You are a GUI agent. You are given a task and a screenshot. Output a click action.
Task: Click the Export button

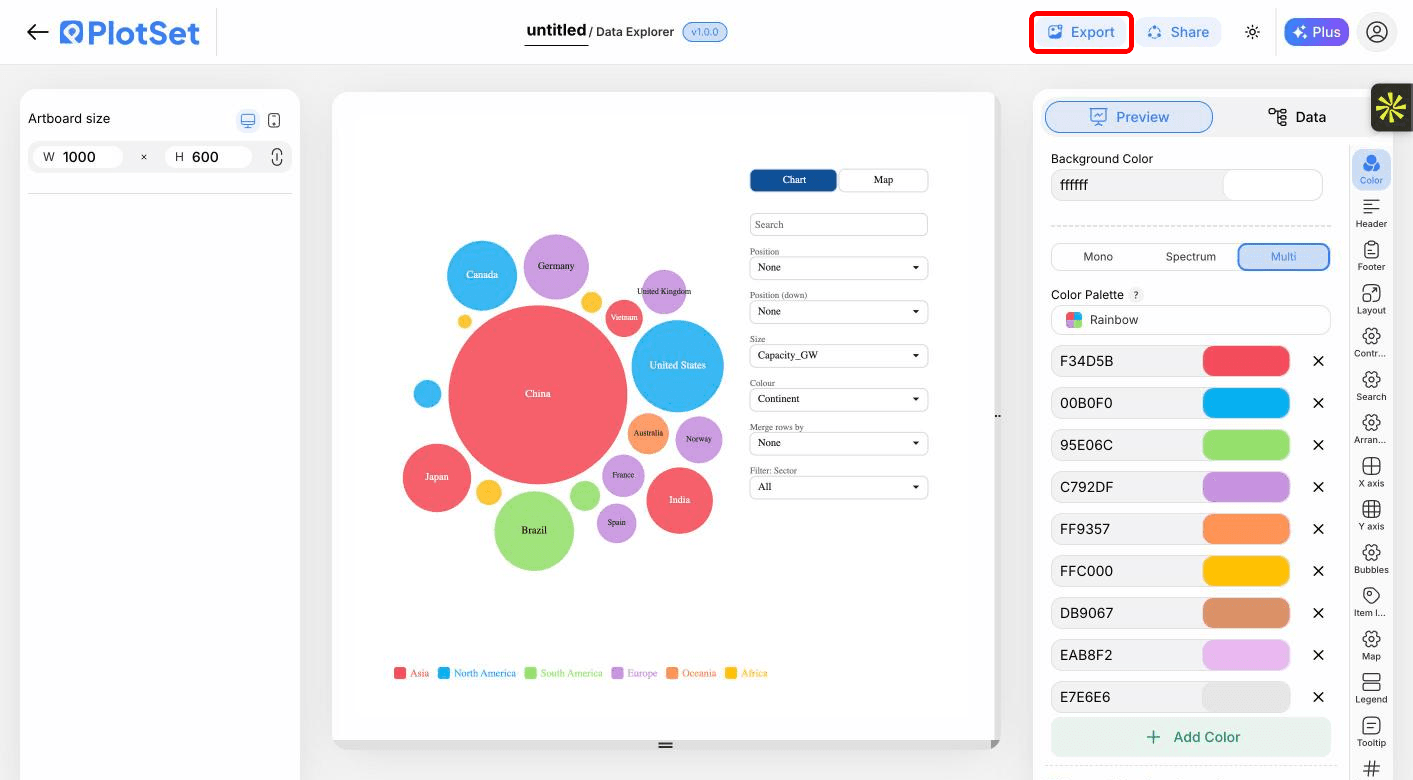point(1081,32)
